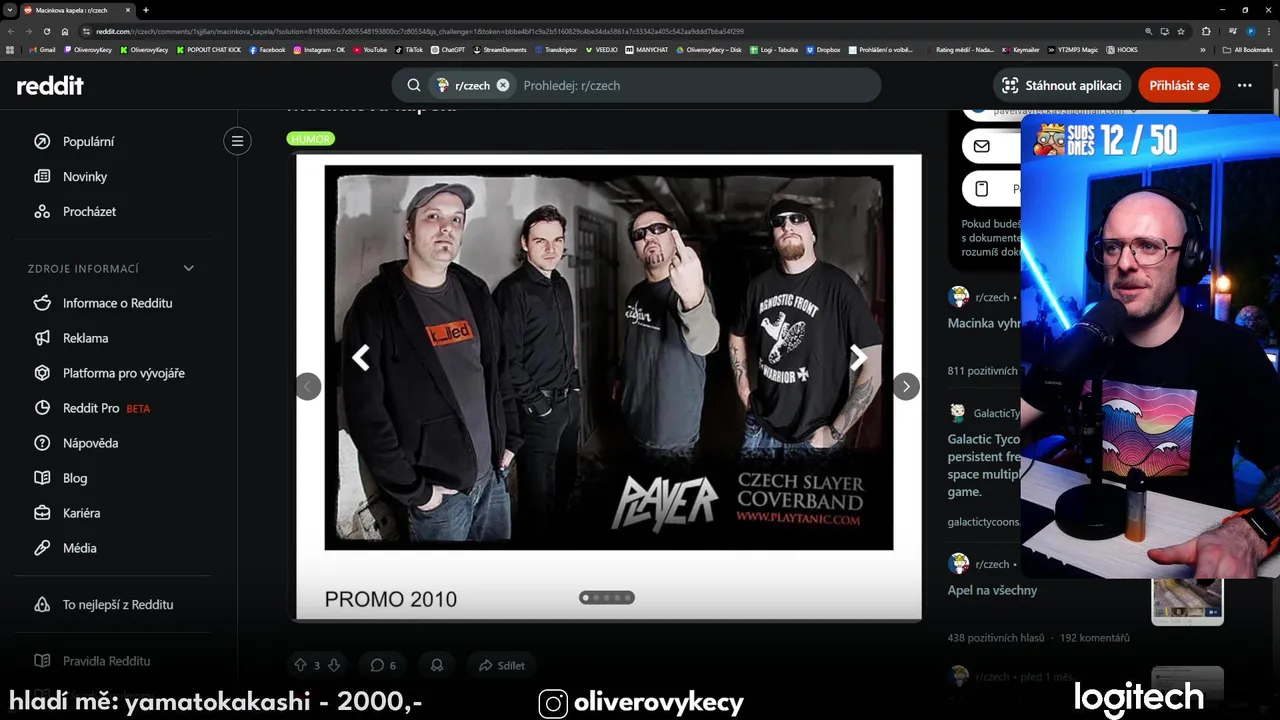
Task: Open the Dropbox bookmark
Action: pyautogui.click(x=822, y=49)
